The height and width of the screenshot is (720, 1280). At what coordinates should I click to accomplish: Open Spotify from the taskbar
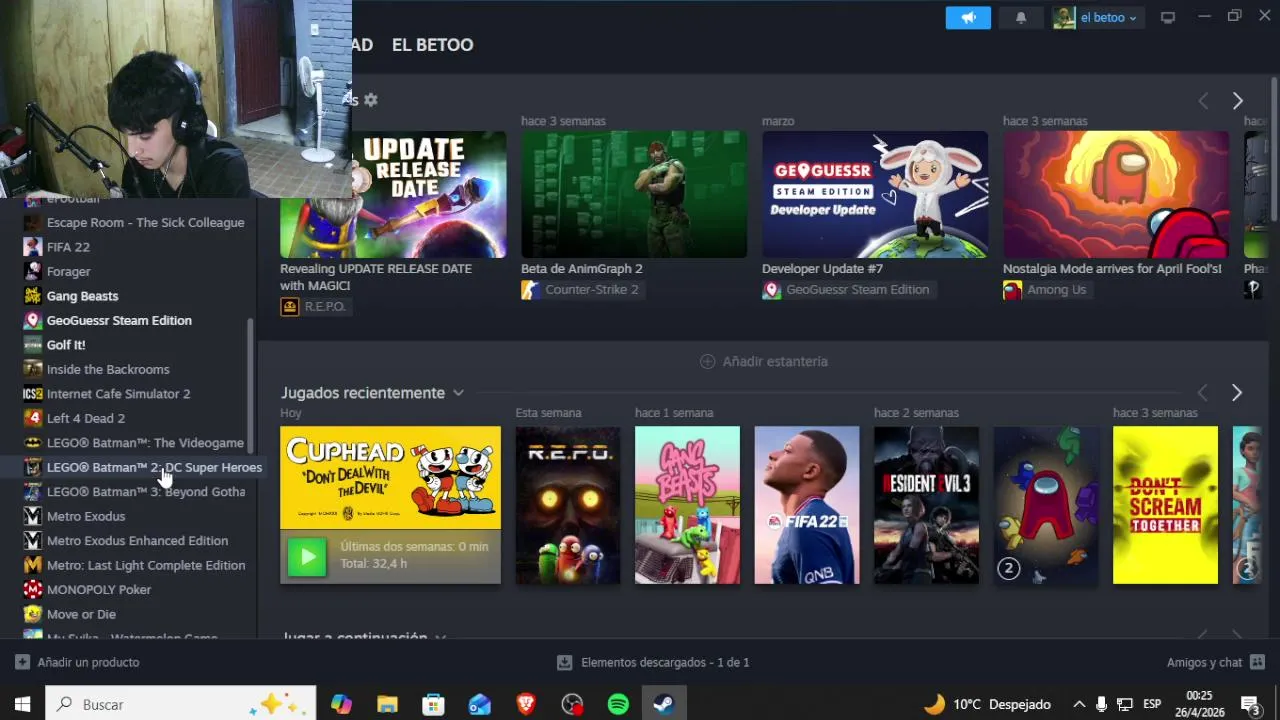618,705
